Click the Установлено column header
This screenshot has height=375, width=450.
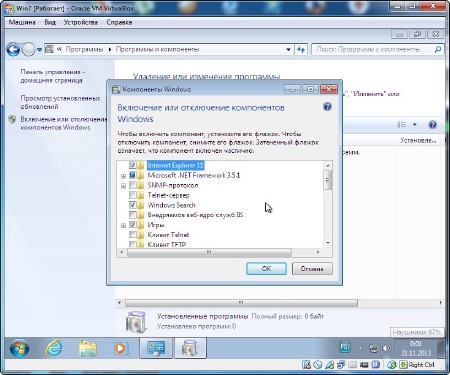point(418,140)
